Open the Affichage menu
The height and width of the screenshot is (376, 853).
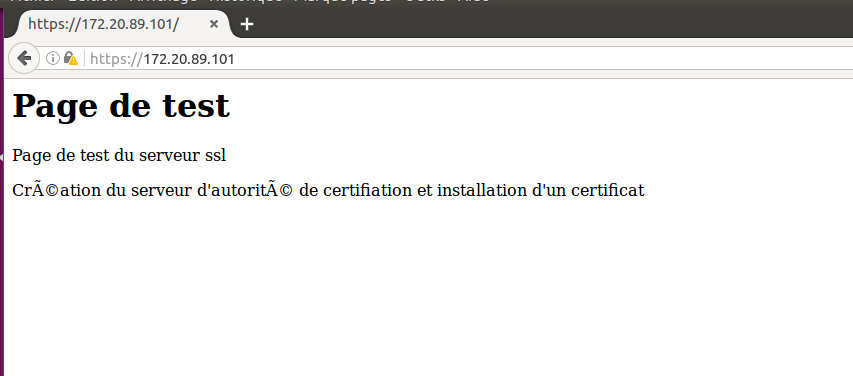[163, 1]
